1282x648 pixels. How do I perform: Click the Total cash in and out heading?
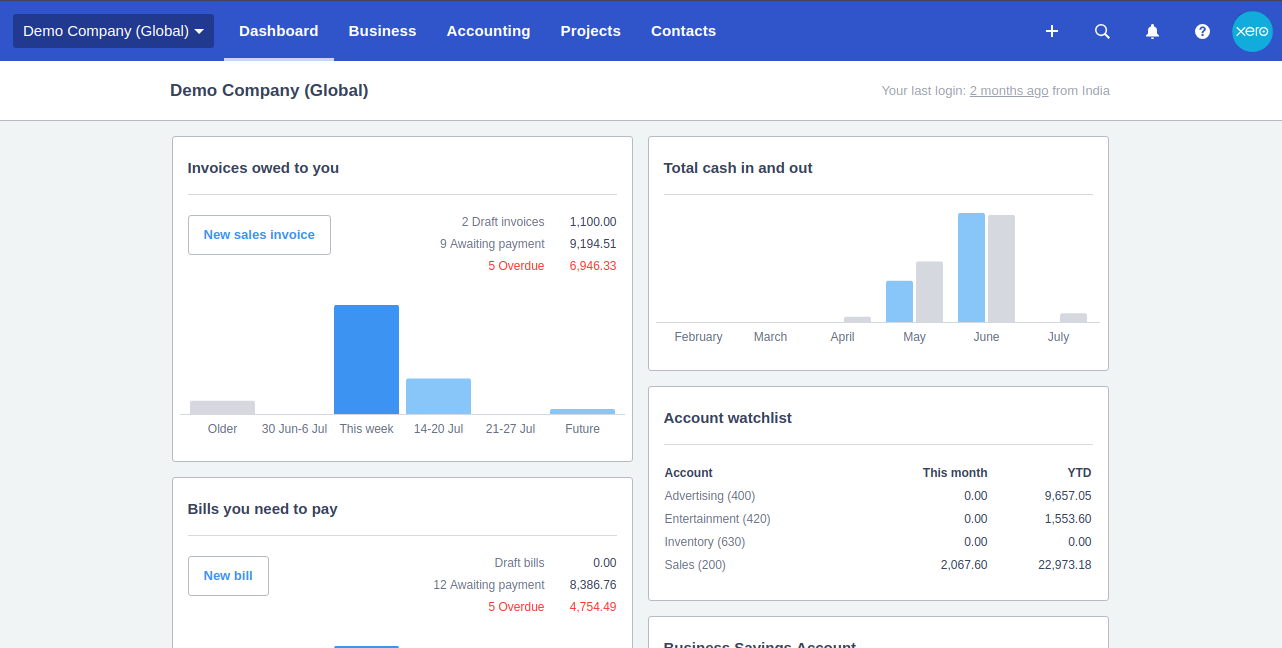738,168
